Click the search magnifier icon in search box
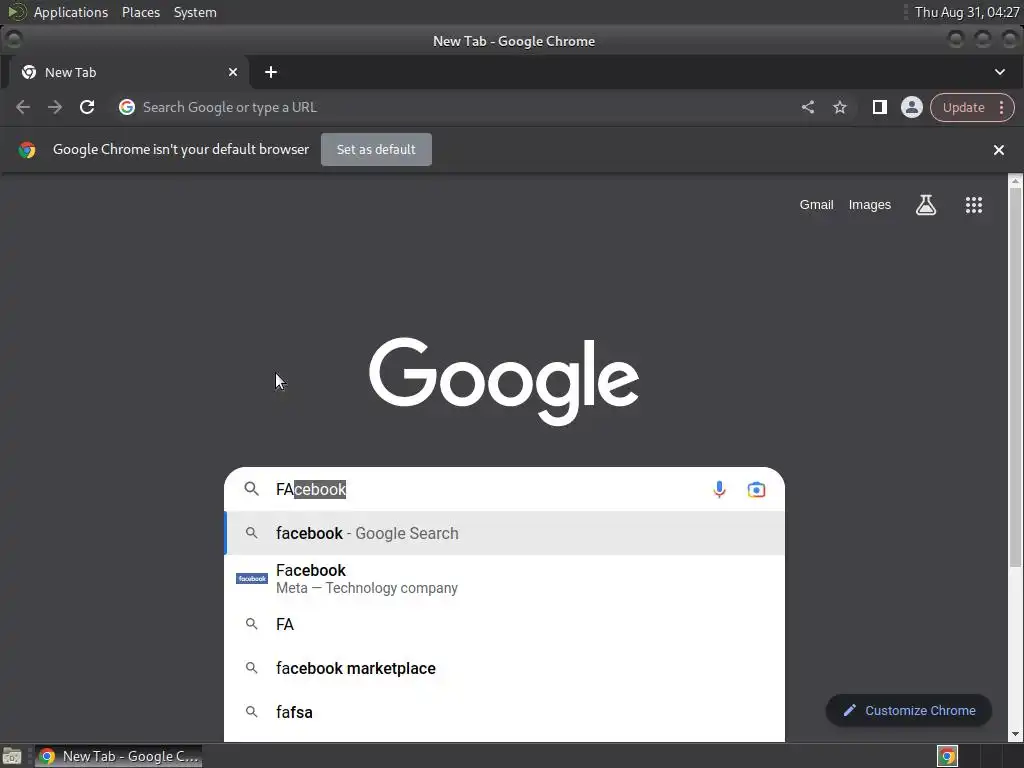 [251, 489]
